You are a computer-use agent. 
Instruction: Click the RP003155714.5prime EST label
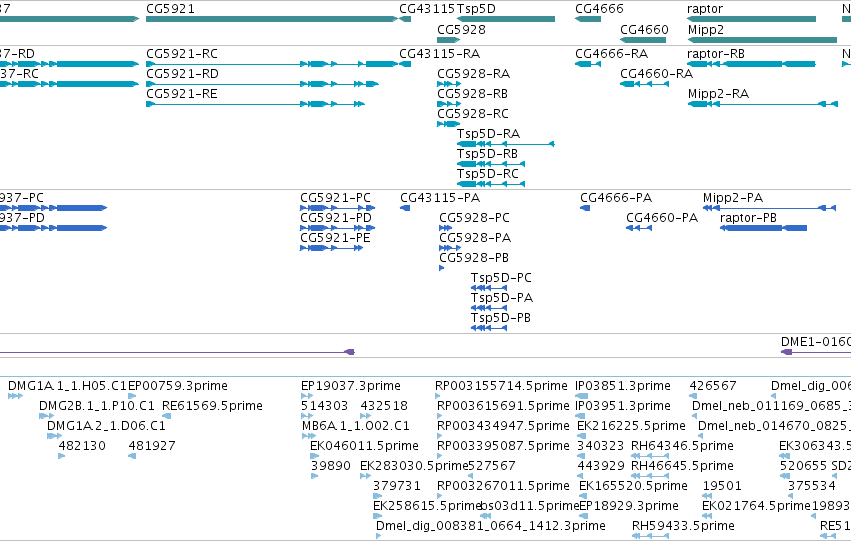(x=501, y=386)
